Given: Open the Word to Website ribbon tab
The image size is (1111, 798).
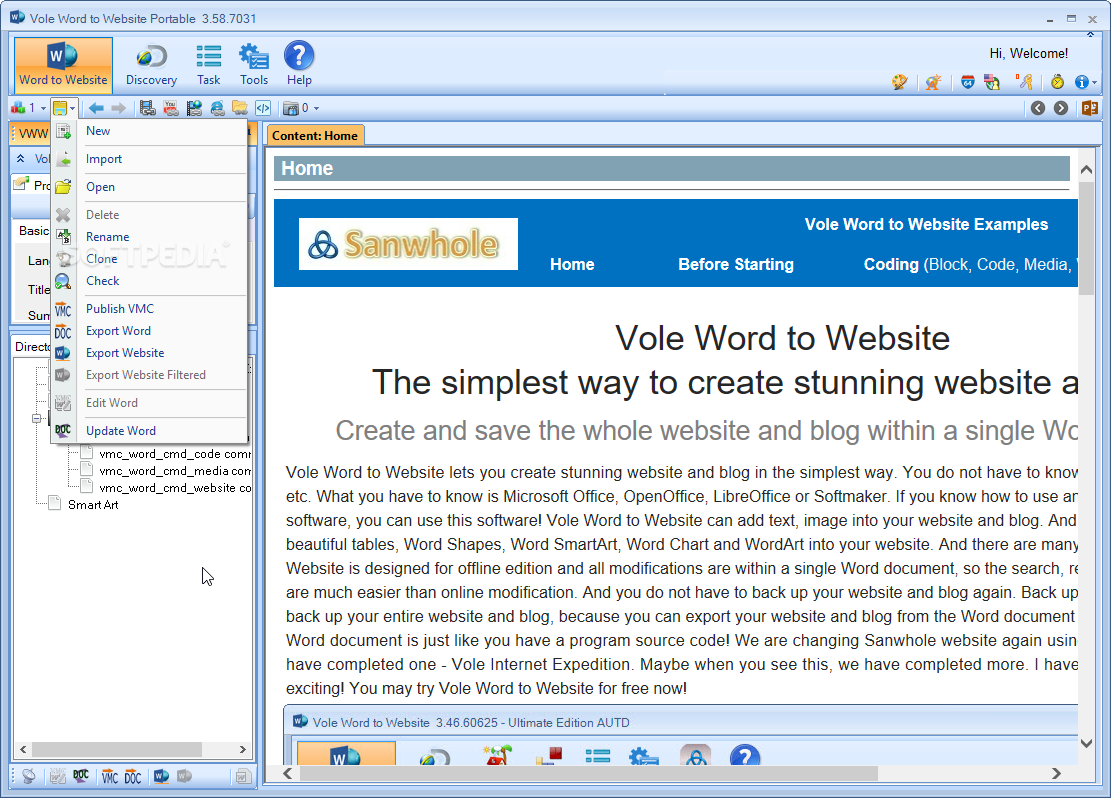Looking at the screenshot, I should click(x=63, y=65).
